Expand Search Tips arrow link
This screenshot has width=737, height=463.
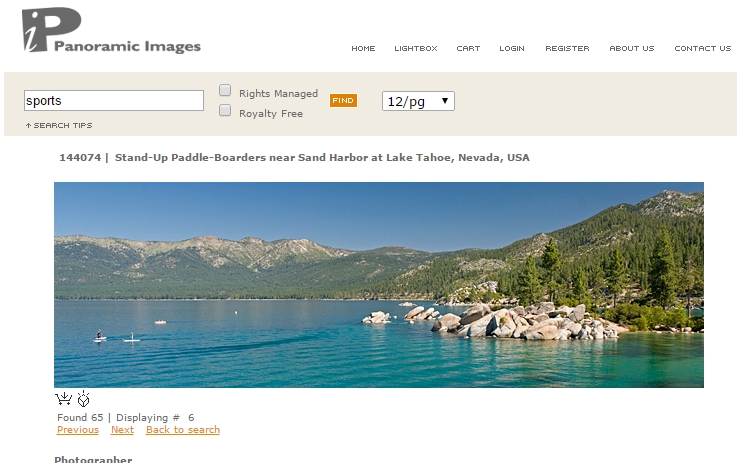point(59,126)
